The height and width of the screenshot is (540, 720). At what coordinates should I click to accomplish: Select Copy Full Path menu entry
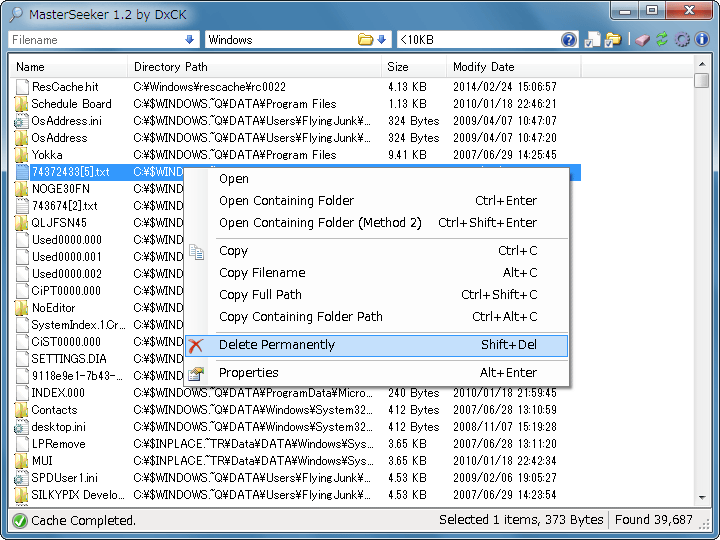[377, 295]
